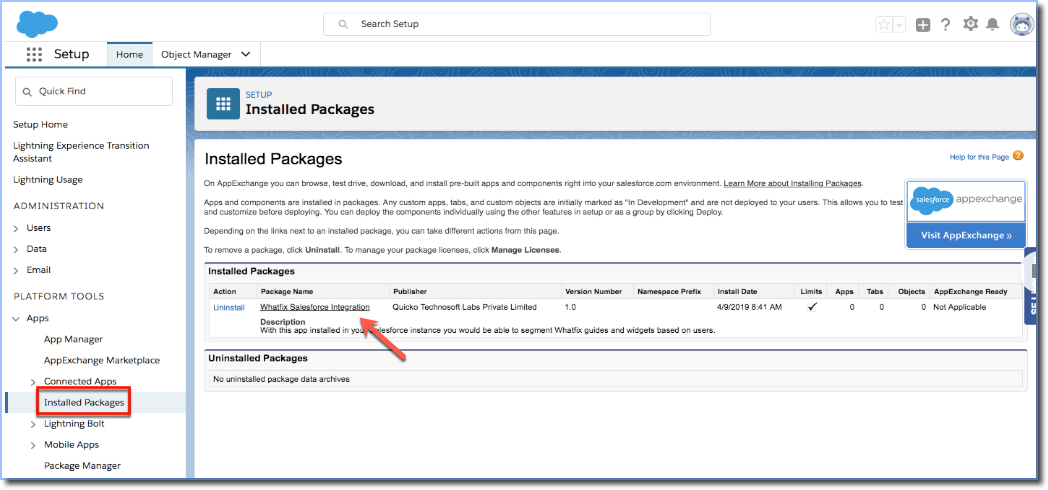Screen dimensions: 1048x490
Task: Expand the Users section
Action: pyautogui.click(x=16, y=229)
